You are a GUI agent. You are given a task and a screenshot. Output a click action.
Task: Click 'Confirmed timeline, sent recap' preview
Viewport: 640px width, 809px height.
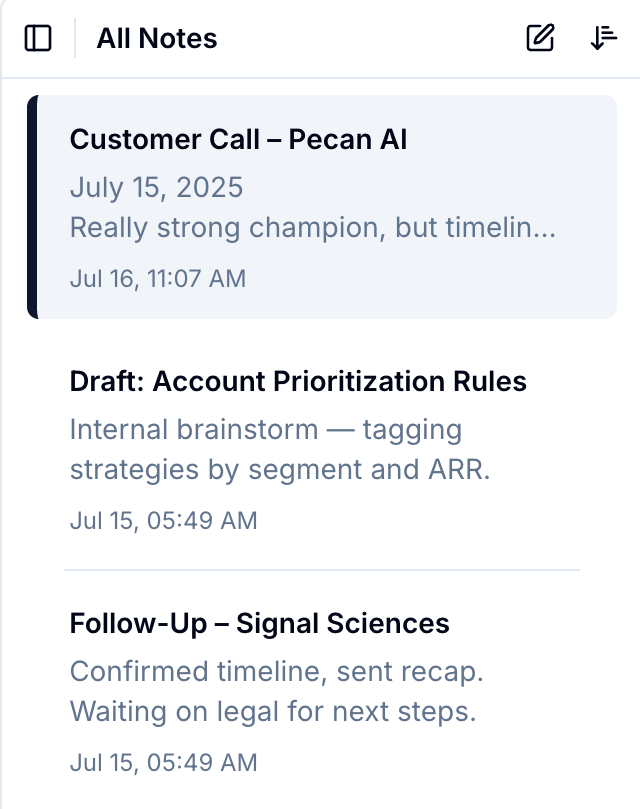(277, 672)
